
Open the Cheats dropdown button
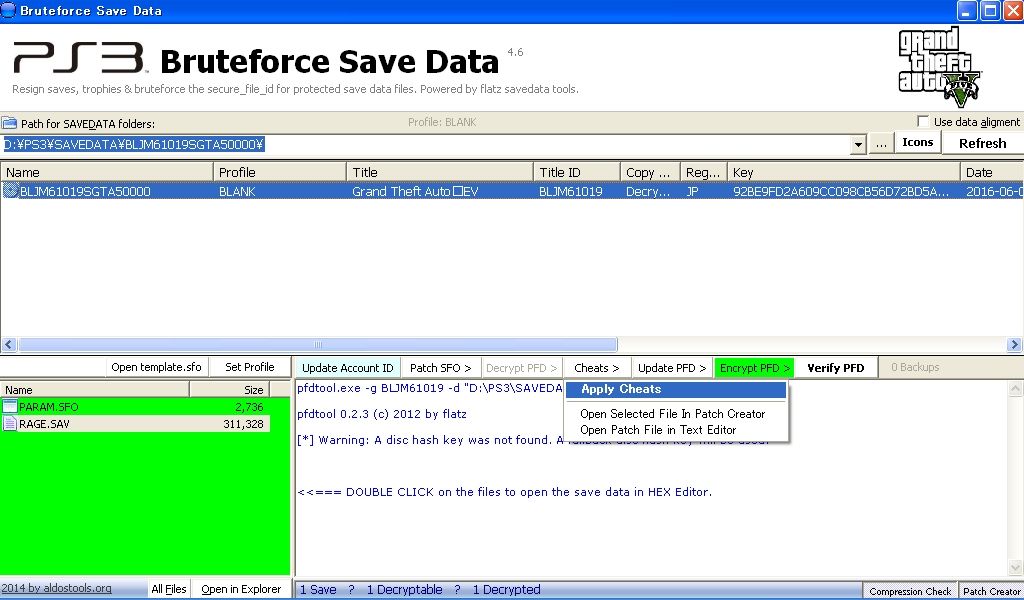click(x=596, y=368)
